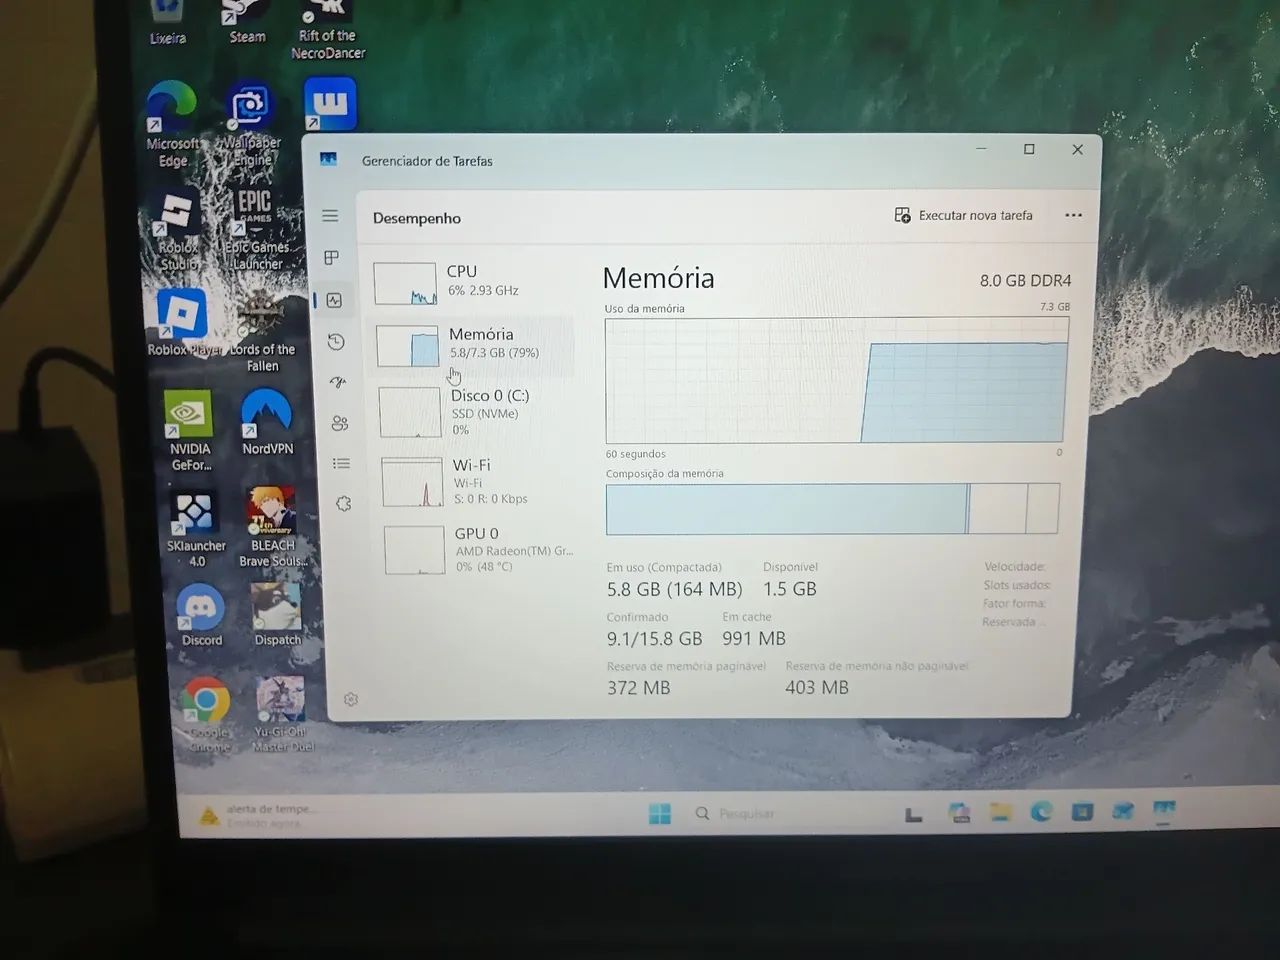Open Startup apps icon in Task Manager sidebar
The image size is (1280, 960).
tap(338, 382)
